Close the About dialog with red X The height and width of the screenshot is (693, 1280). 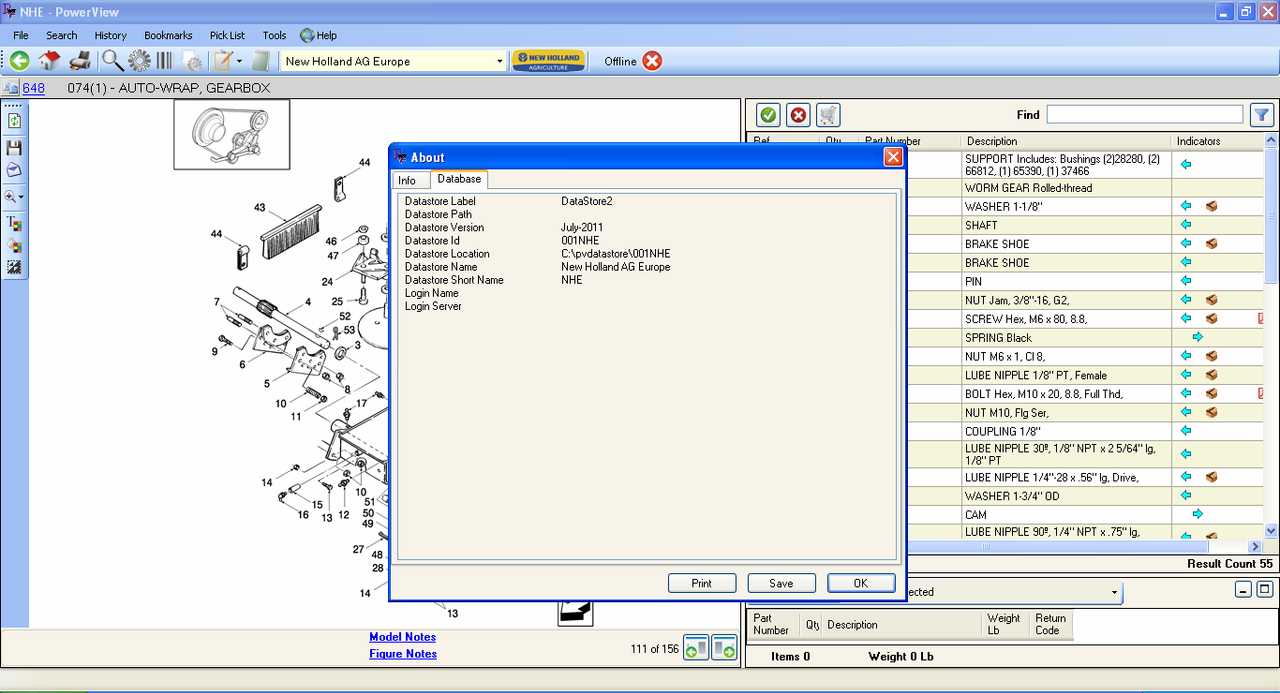[893, 157]
